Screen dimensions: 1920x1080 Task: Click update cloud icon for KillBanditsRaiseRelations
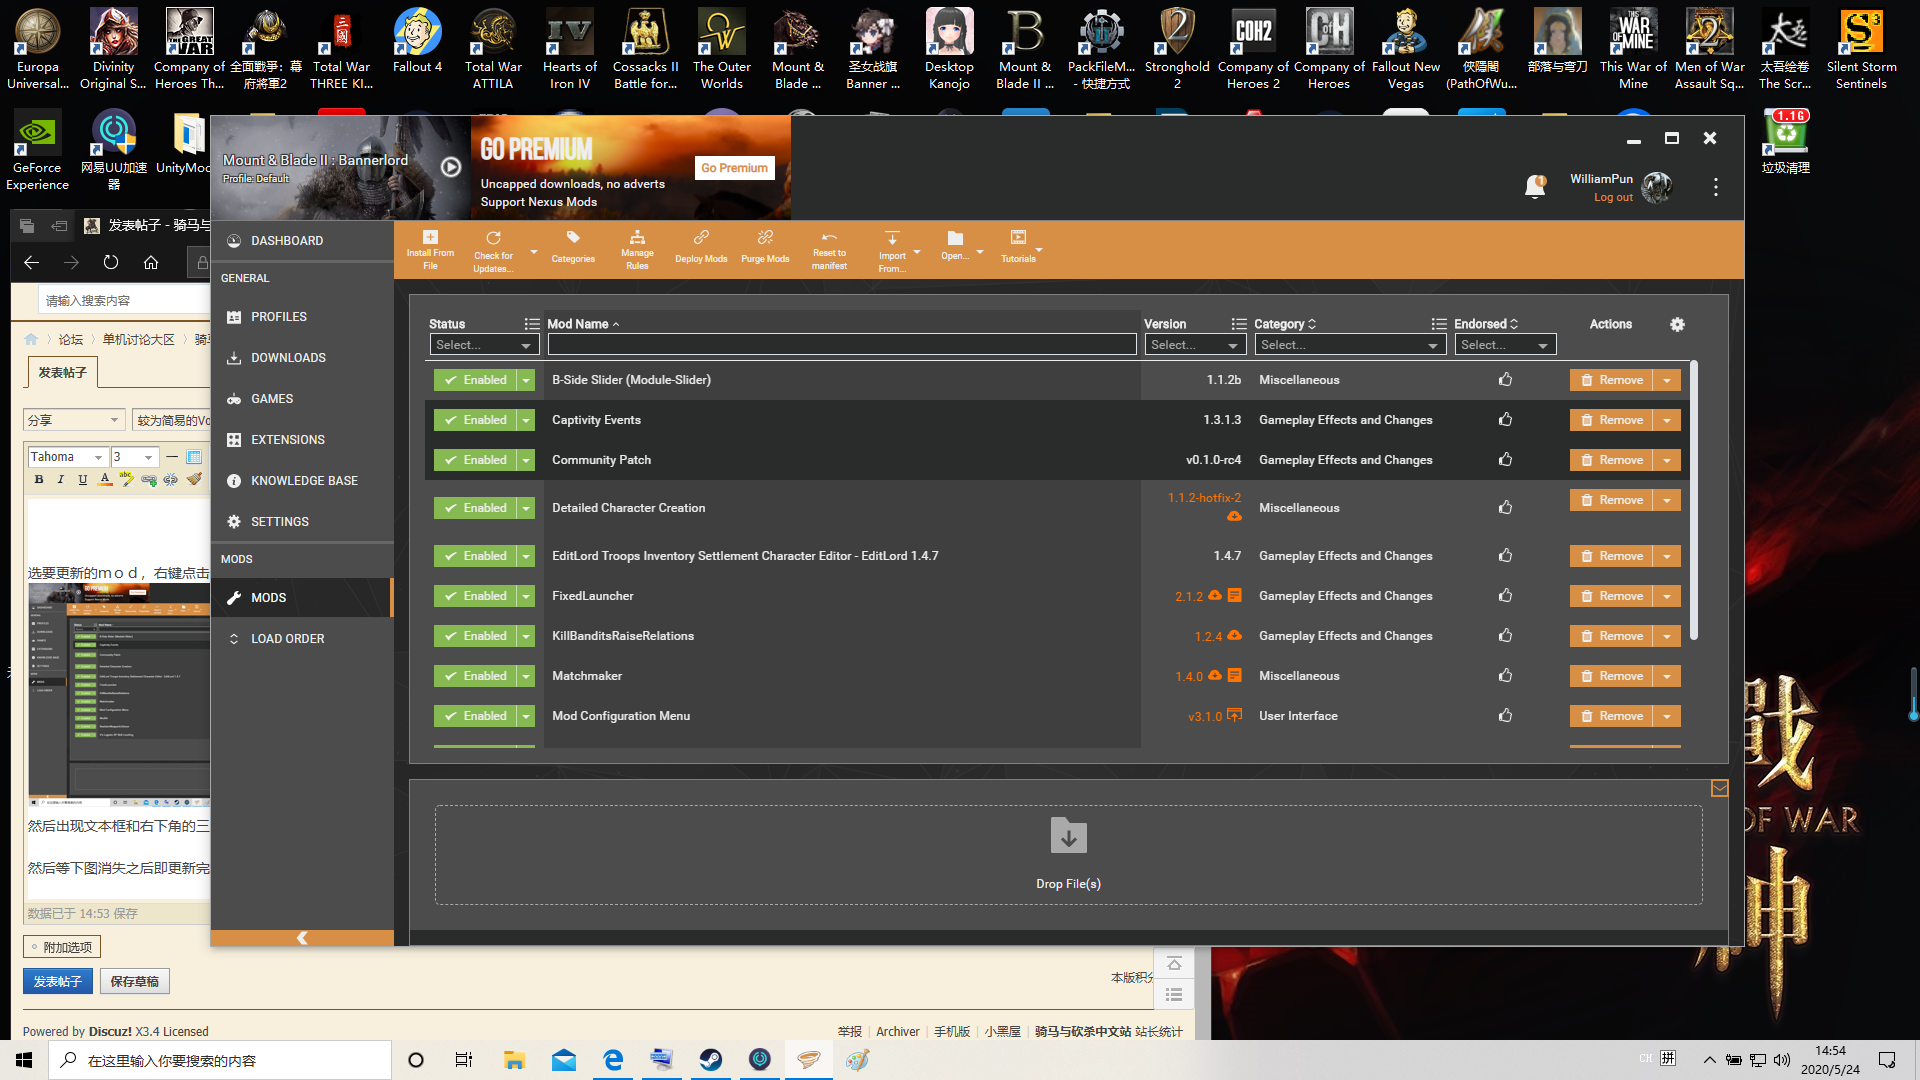[x=1234, y=635]
